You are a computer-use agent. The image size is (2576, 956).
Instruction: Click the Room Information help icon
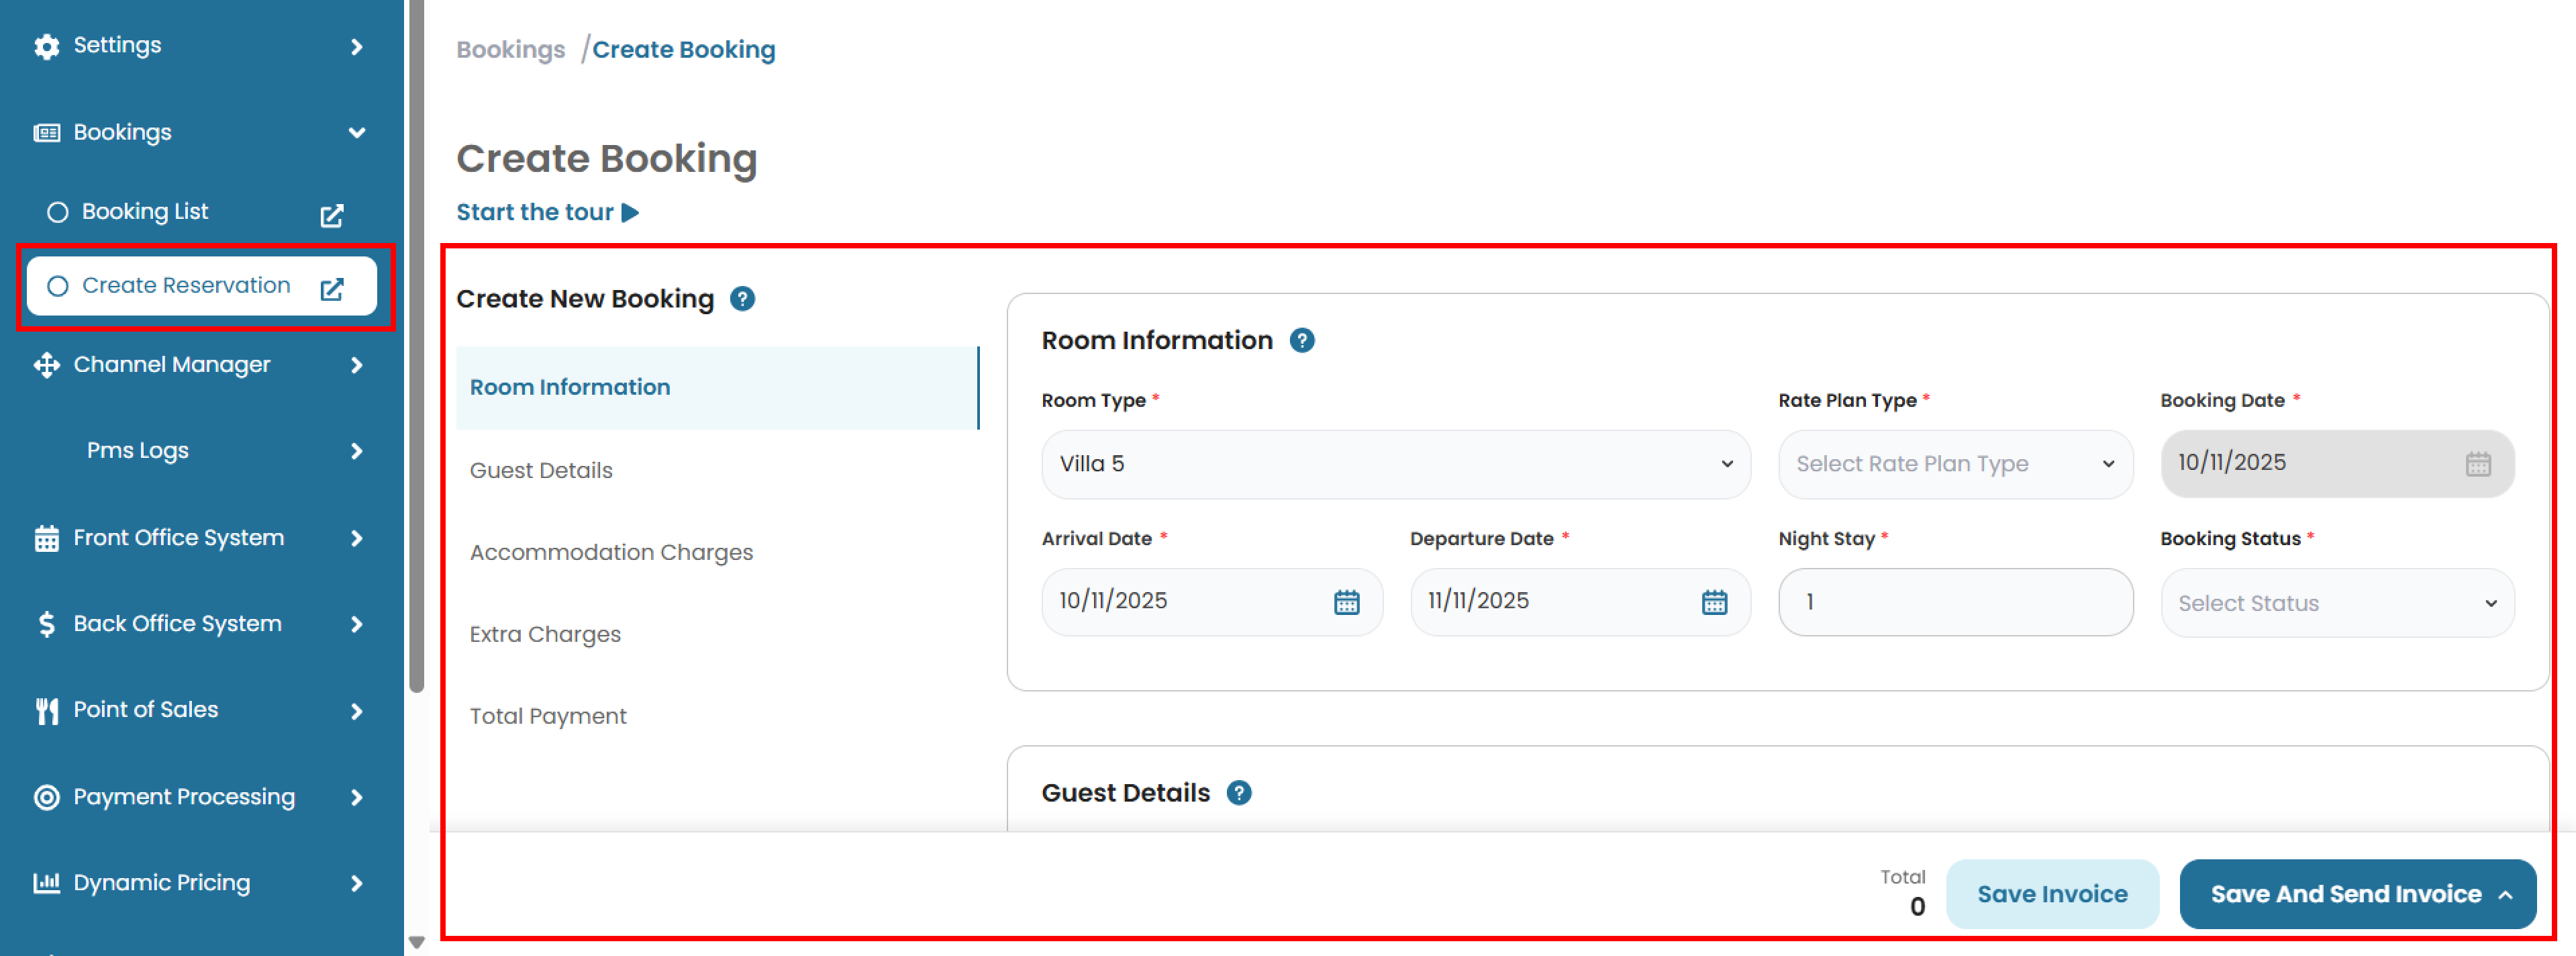point(1302,340)
